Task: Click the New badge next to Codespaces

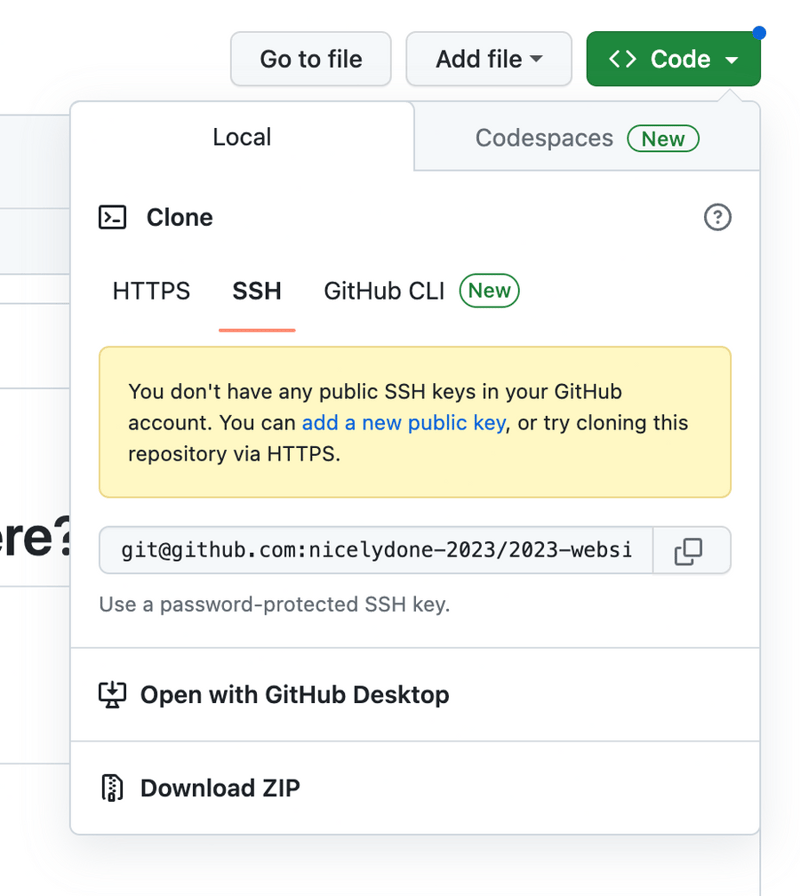Action: (x=663, y=139)
